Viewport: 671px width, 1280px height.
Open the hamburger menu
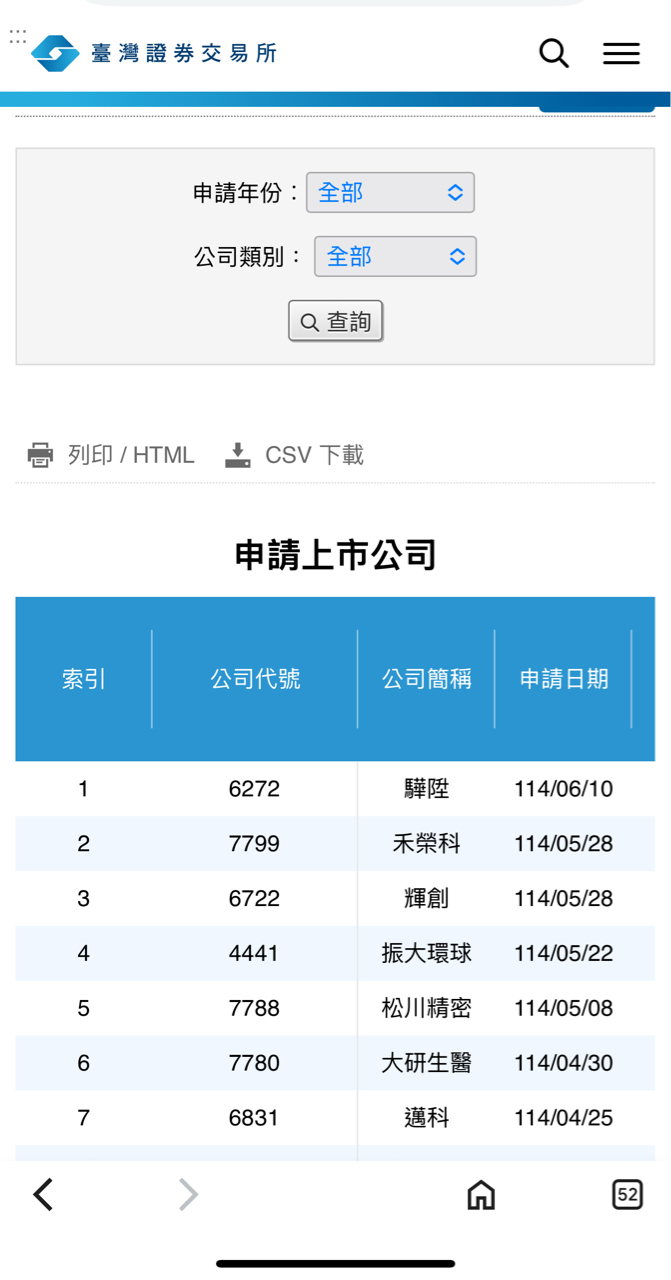[x=621, y=54]
